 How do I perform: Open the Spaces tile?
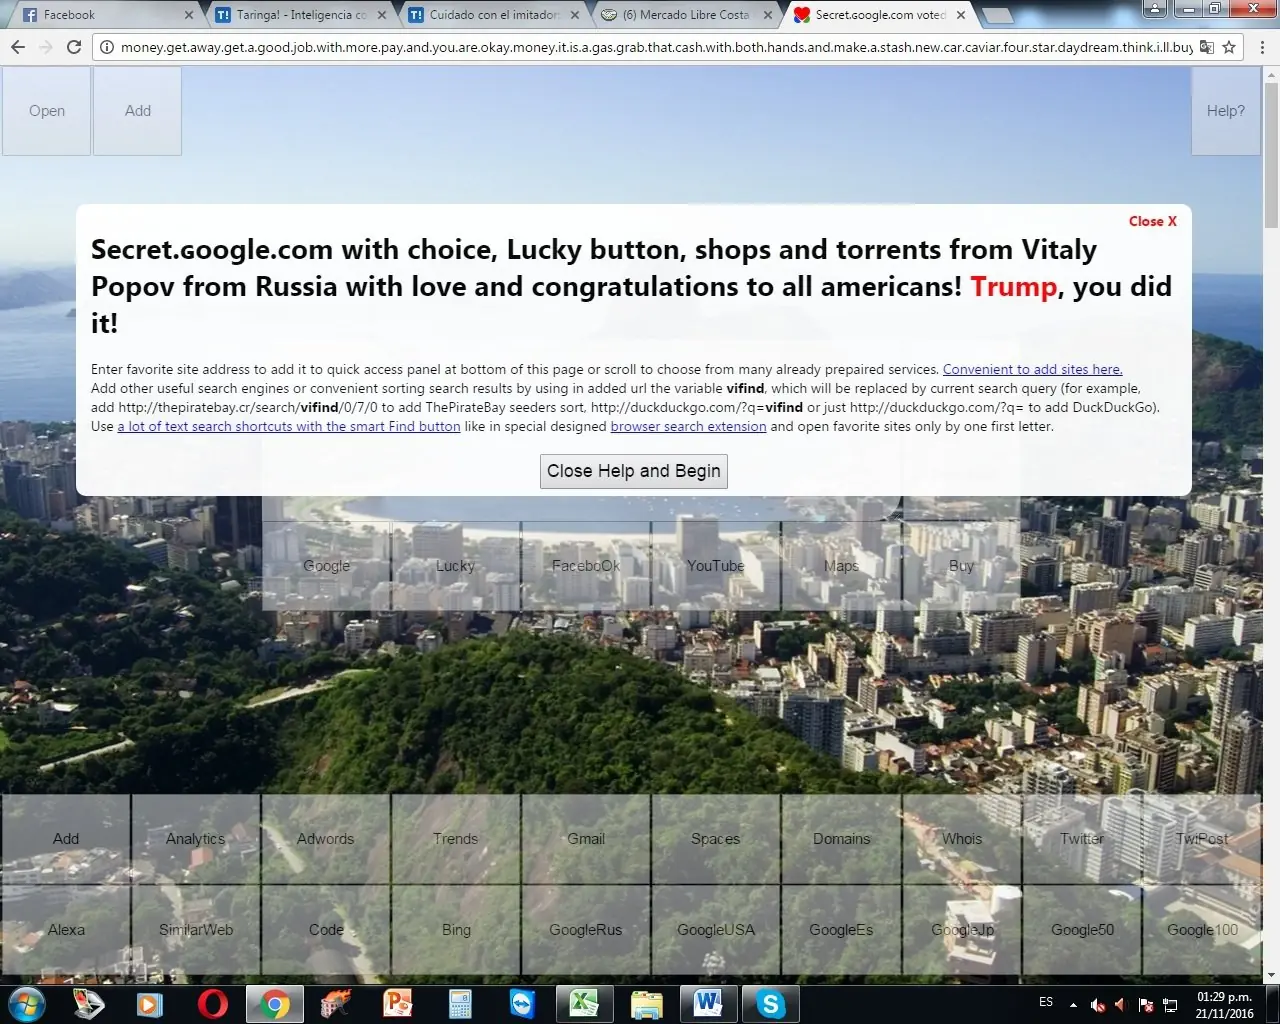pyautogui.click(x=716, y=839)
